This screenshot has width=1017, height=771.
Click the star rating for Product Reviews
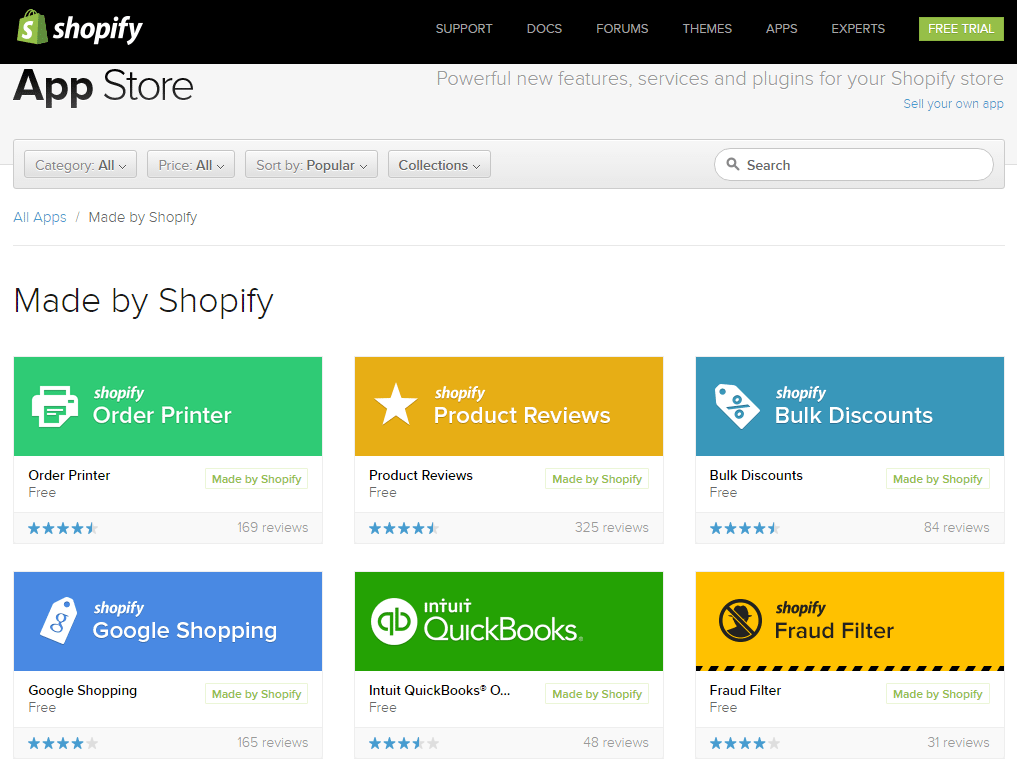[404, 527]
